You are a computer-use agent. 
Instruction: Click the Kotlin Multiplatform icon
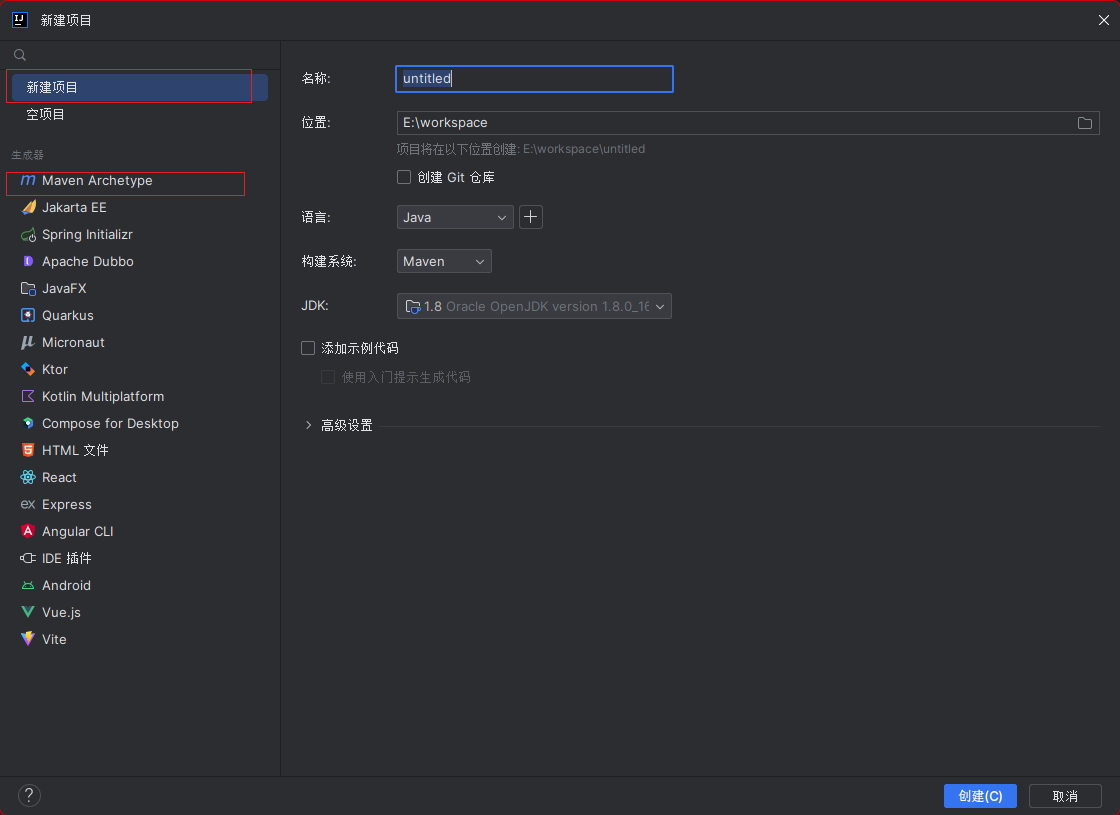pos(28,396)
